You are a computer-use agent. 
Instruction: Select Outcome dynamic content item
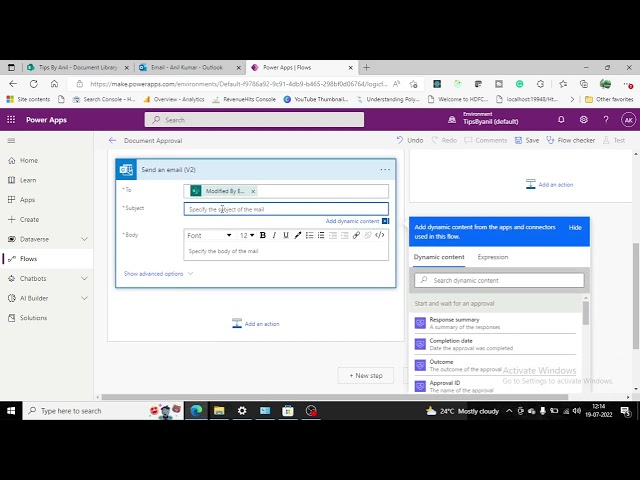(495, 365)
